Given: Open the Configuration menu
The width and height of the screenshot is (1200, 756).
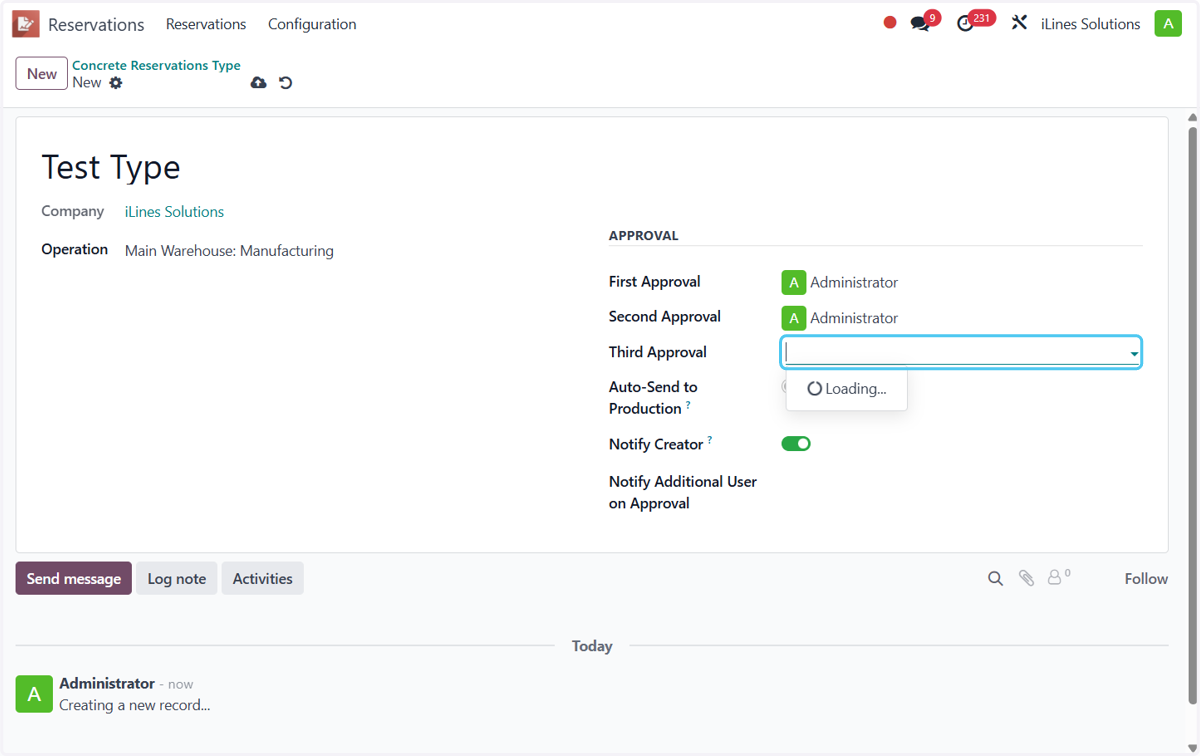Looking at the screenshot, I should click(312, 24).
